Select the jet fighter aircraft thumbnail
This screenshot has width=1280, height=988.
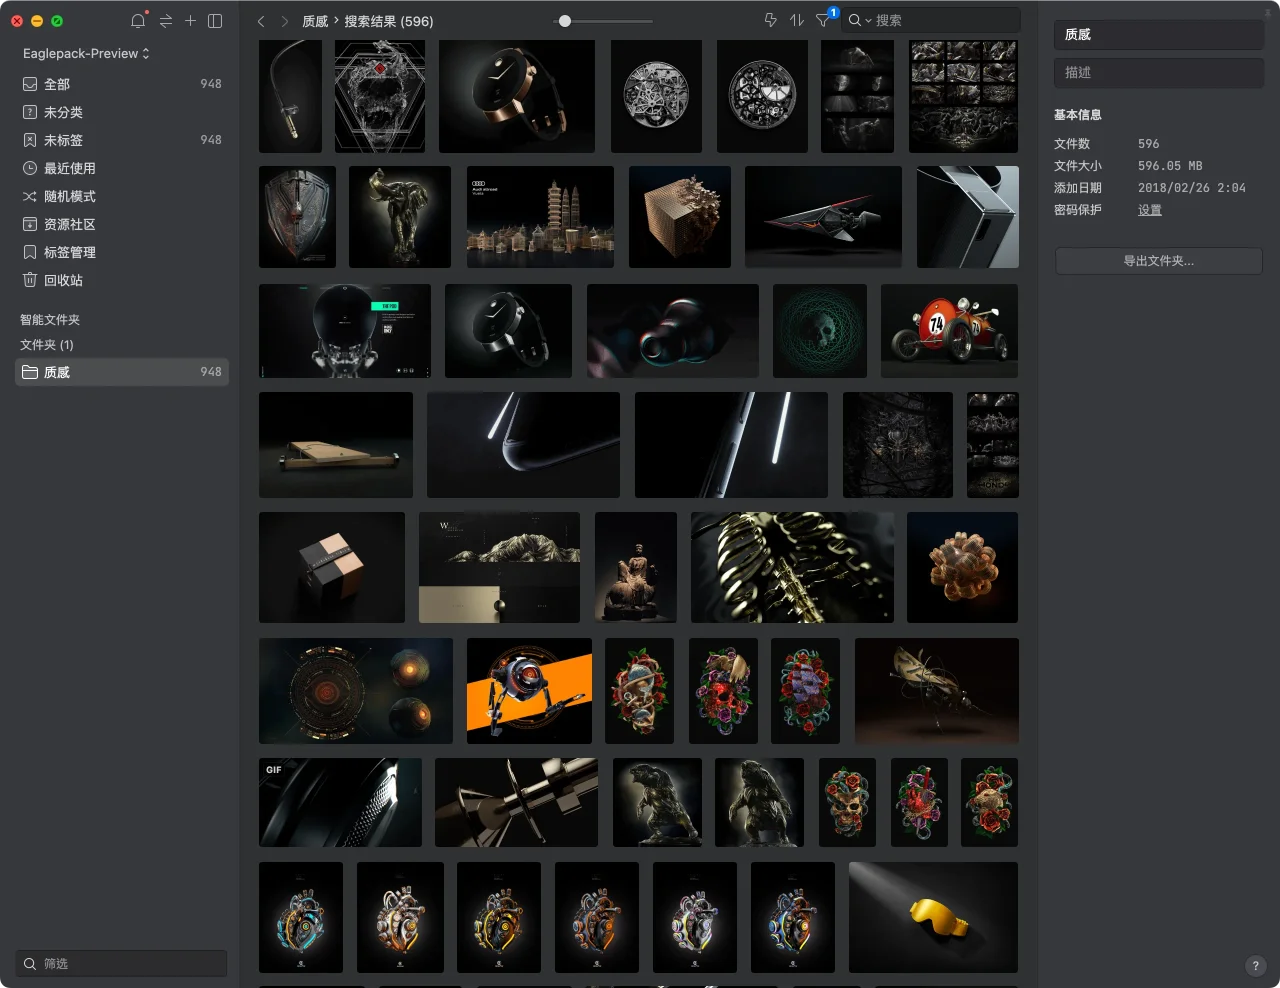823,217
